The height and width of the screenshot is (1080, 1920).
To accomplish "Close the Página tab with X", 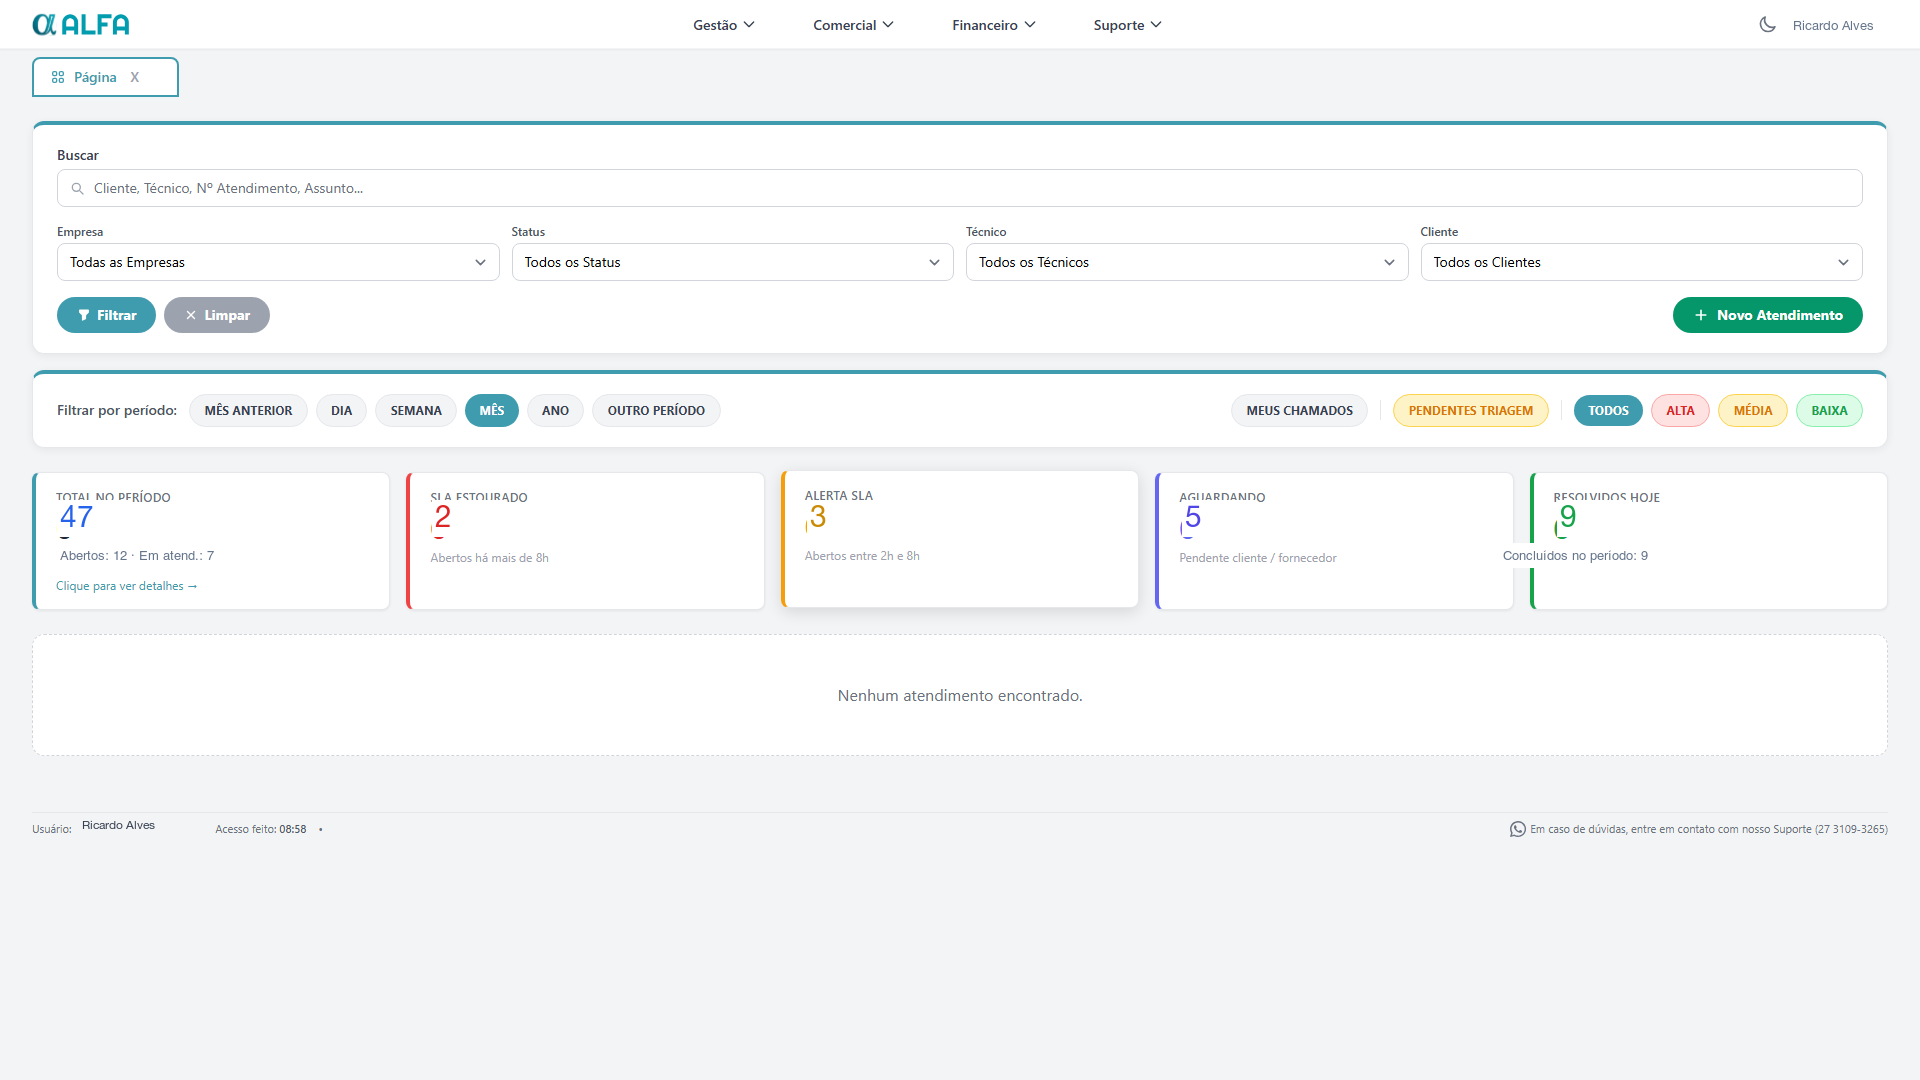I will pyautogui.click(x=135, y=77).
